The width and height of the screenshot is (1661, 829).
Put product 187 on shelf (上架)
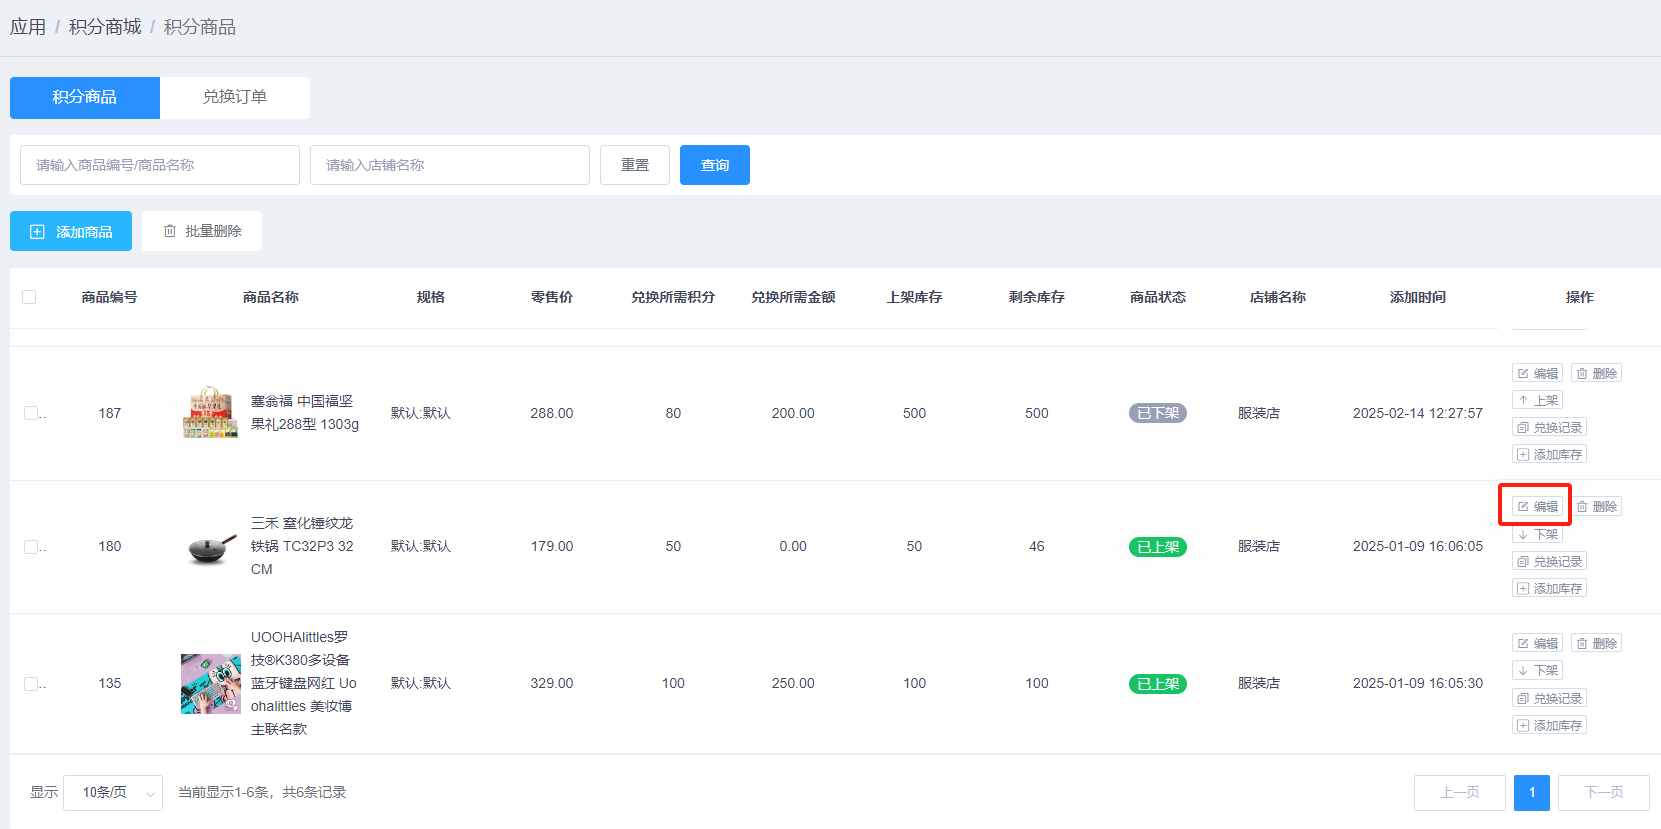[1537, 400]
